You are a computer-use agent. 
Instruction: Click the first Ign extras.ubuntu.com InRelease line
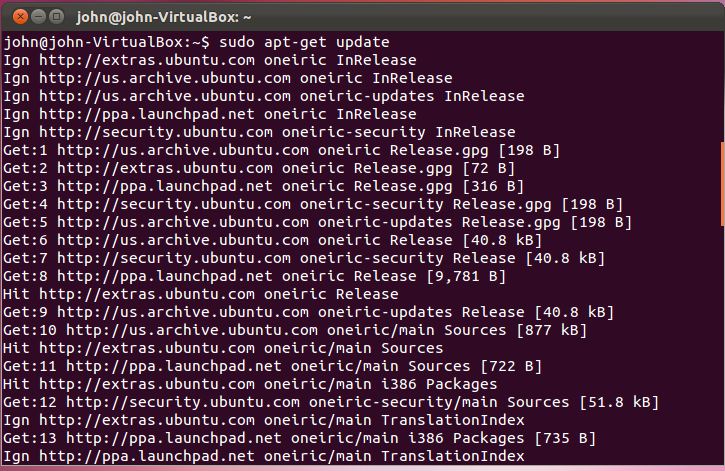[210, 60]
